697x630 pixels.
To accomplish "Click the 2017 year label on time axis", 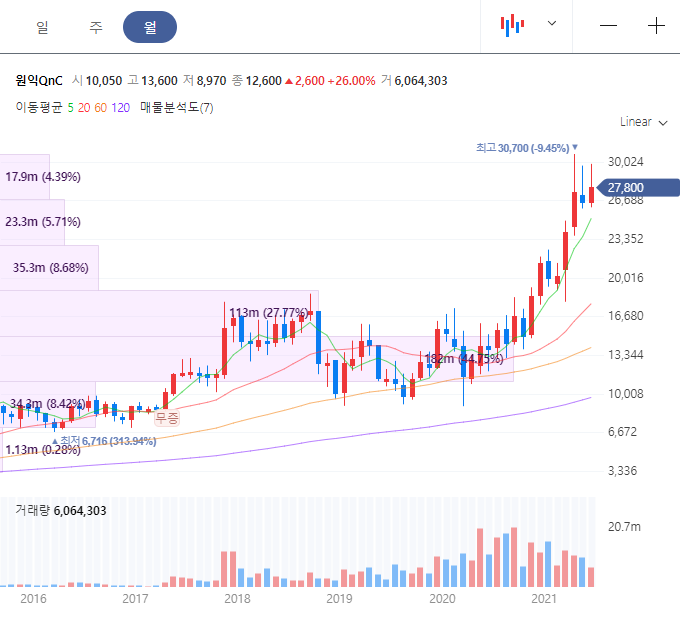I will pyautogui.click(x=135, y=598).
